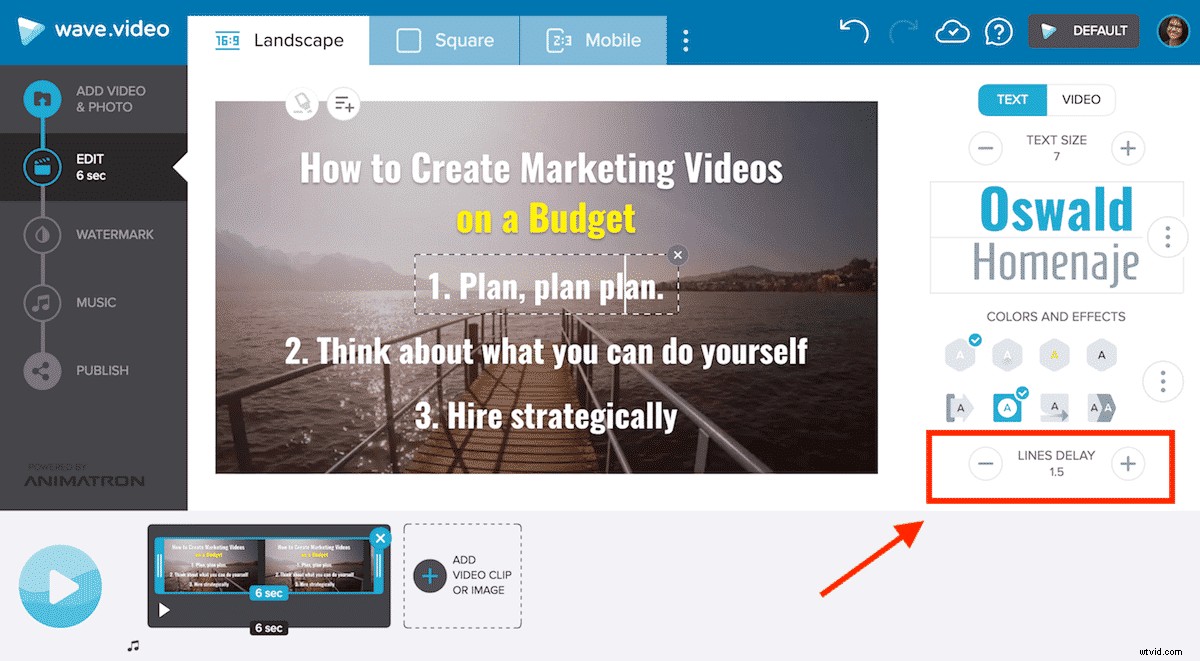
Task: Click the cloud save icon
Action: pos(952,31)
